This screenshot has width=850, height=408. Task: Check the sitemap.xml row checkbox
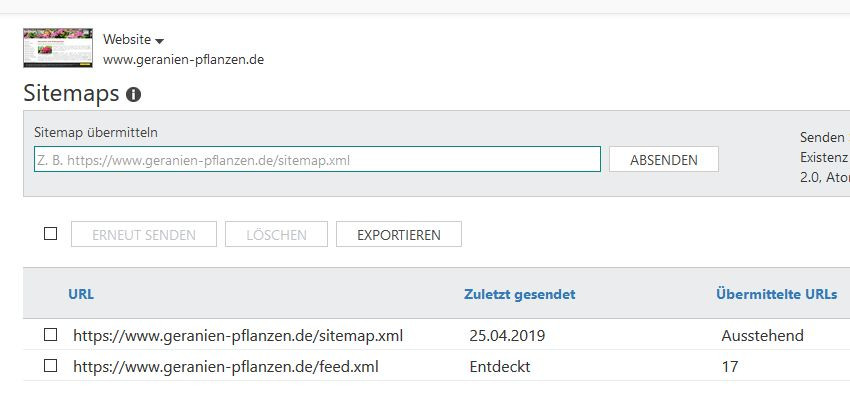(x=50, y=335)
